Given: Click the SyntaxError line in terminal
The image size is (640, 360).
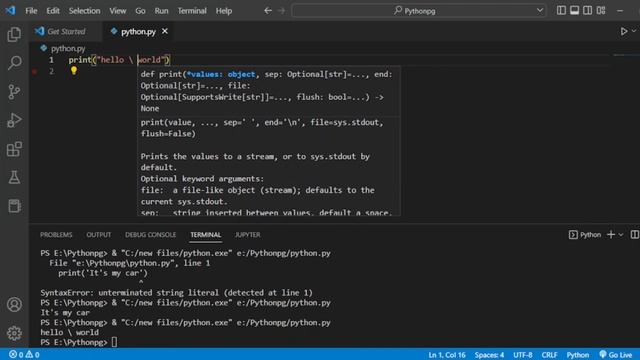Looking at the screenshot, I should click(176, 293).
